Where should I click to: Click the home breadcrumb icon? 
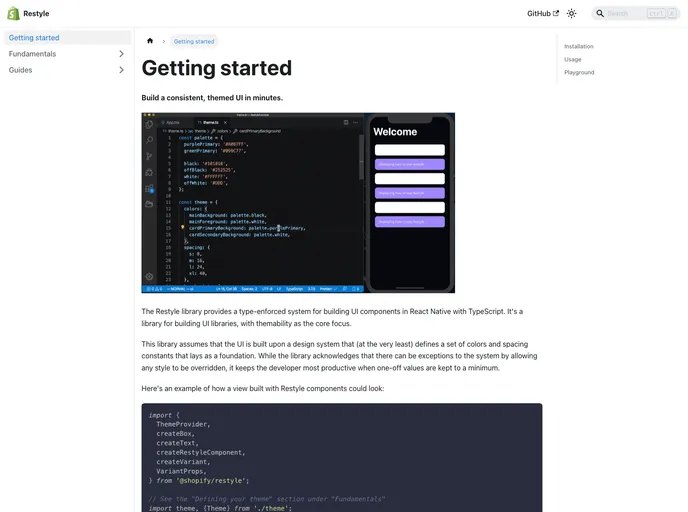(x=150, y=41)
